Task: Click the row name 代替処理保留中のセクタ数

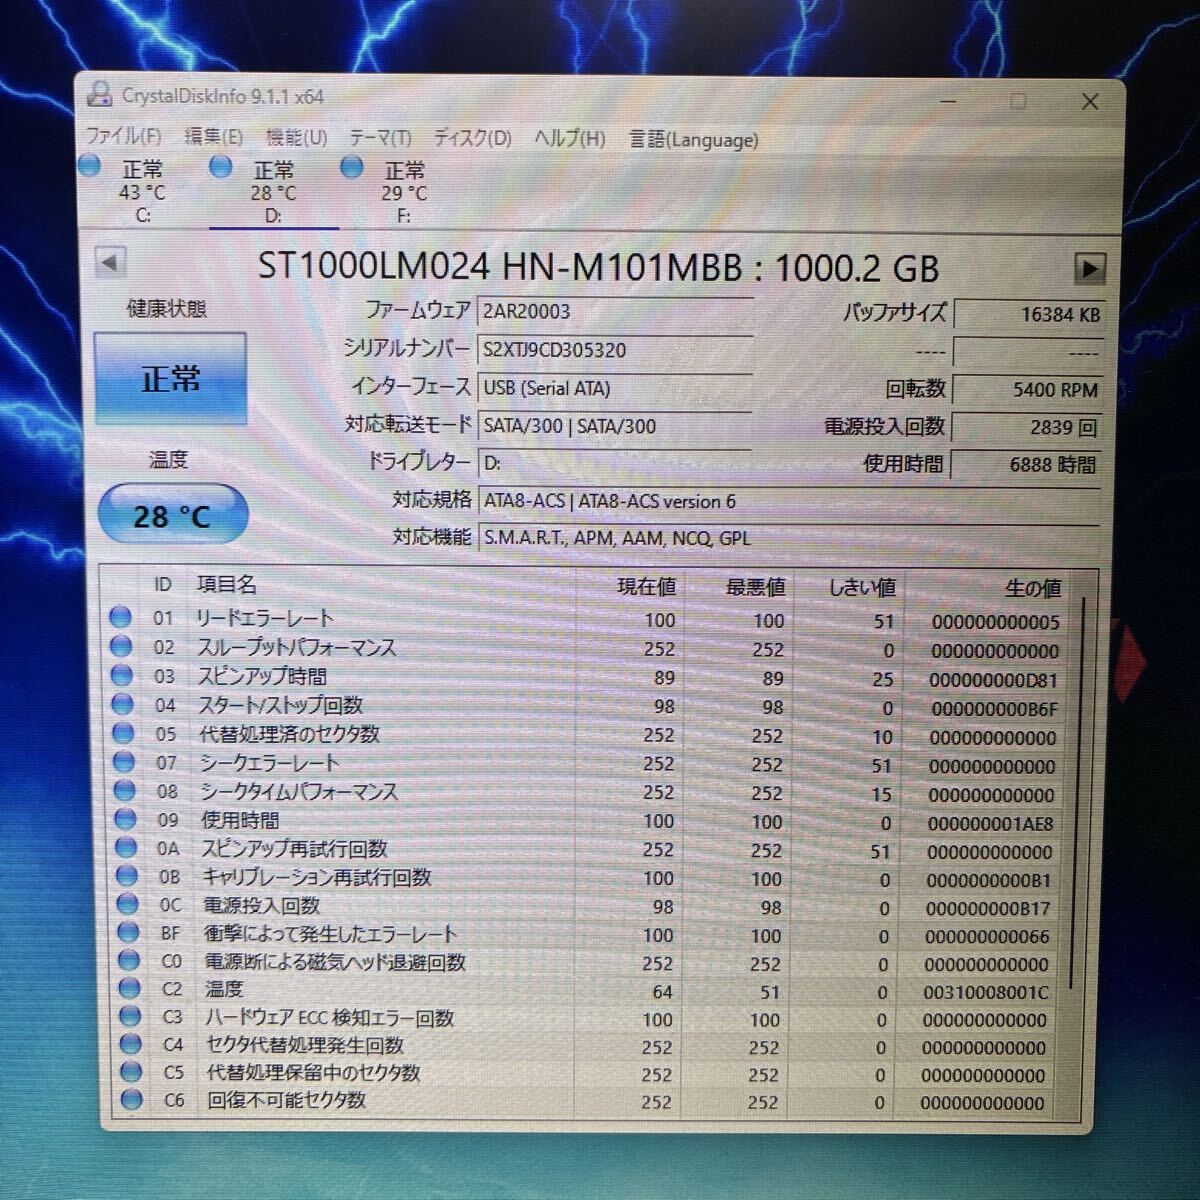Action: 313,1073
